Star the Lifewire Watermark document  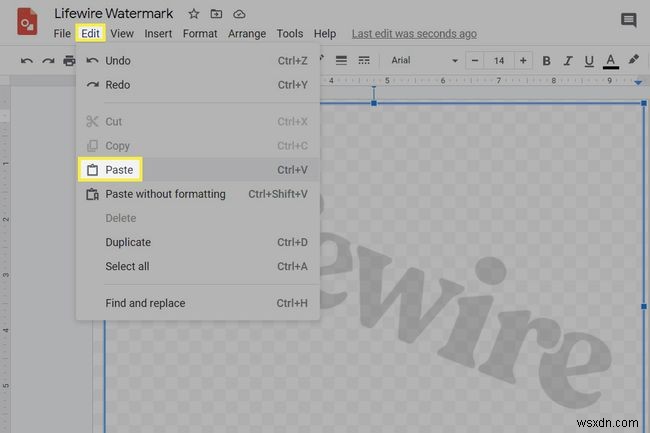(x=194, y=14)
